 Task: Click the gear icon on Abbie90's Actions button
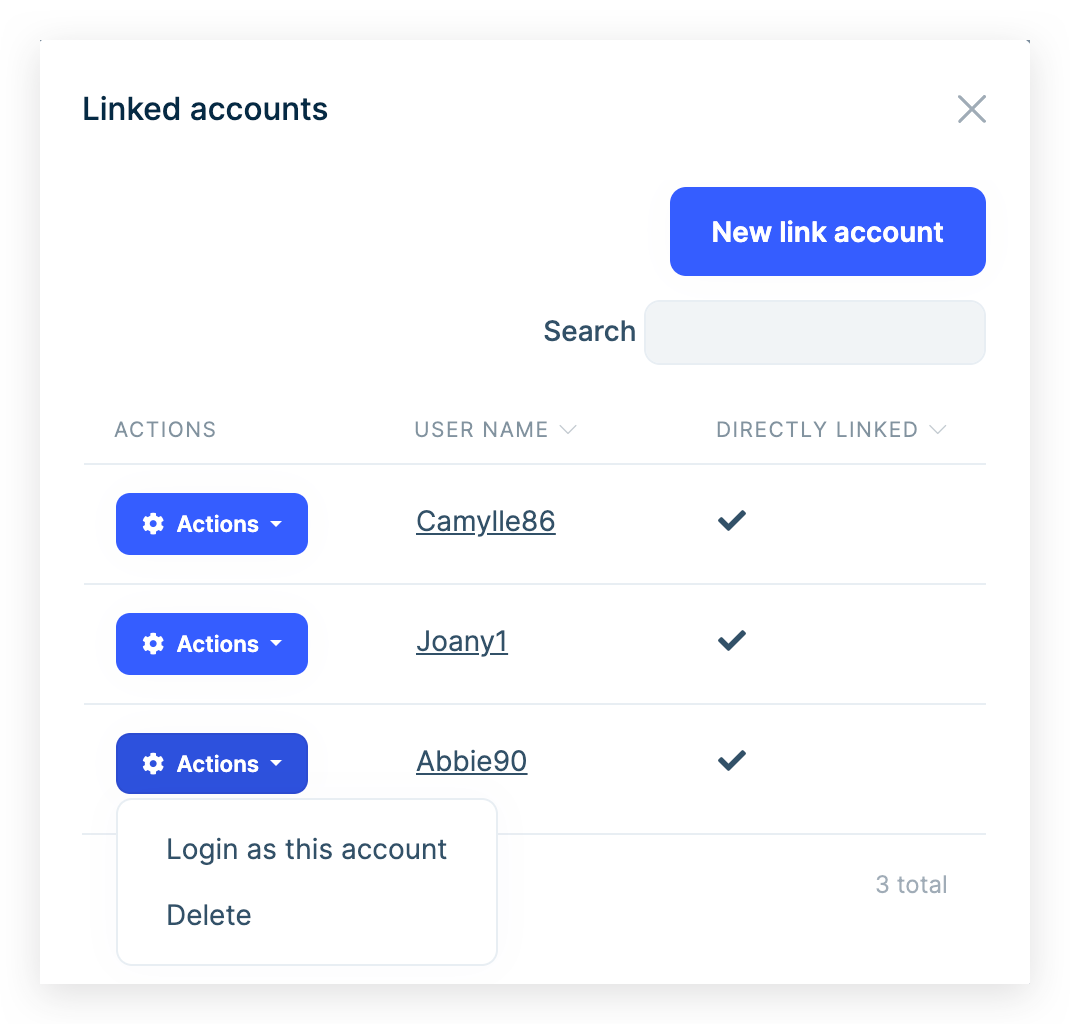[x=152, y=763]
